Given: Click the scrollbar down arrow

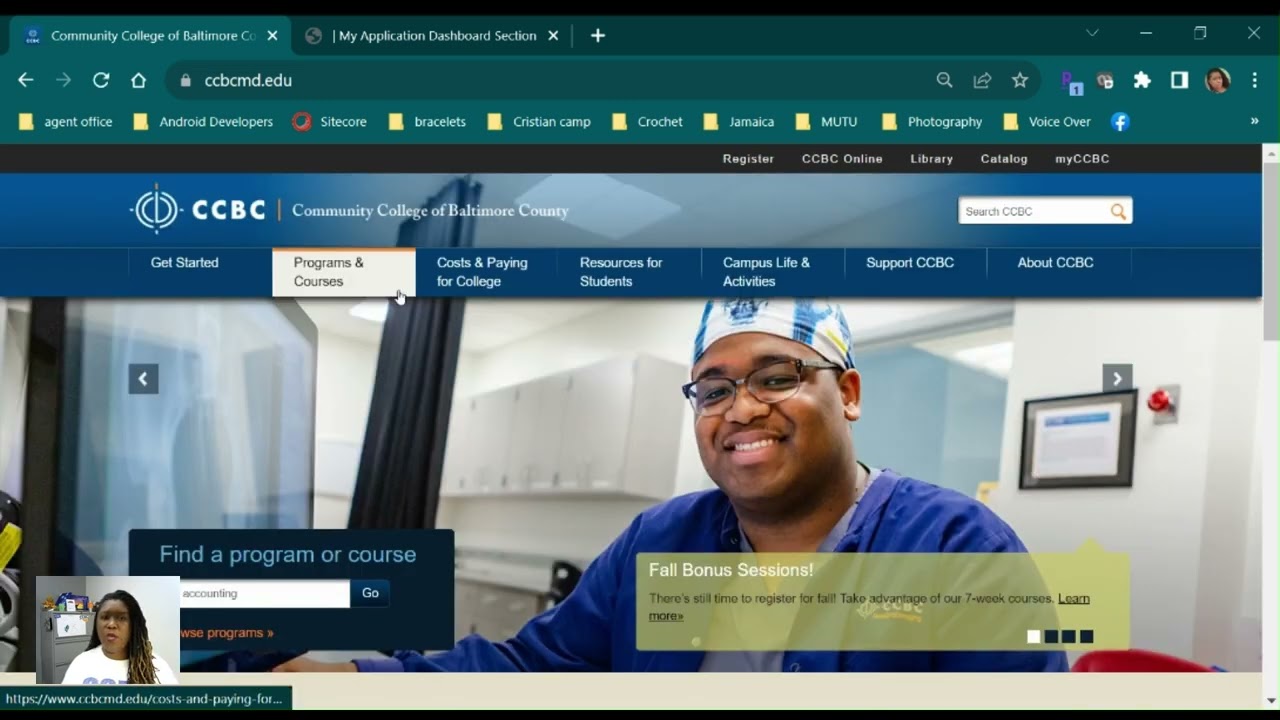Looking at the screenshot, I should point(1271,700).
